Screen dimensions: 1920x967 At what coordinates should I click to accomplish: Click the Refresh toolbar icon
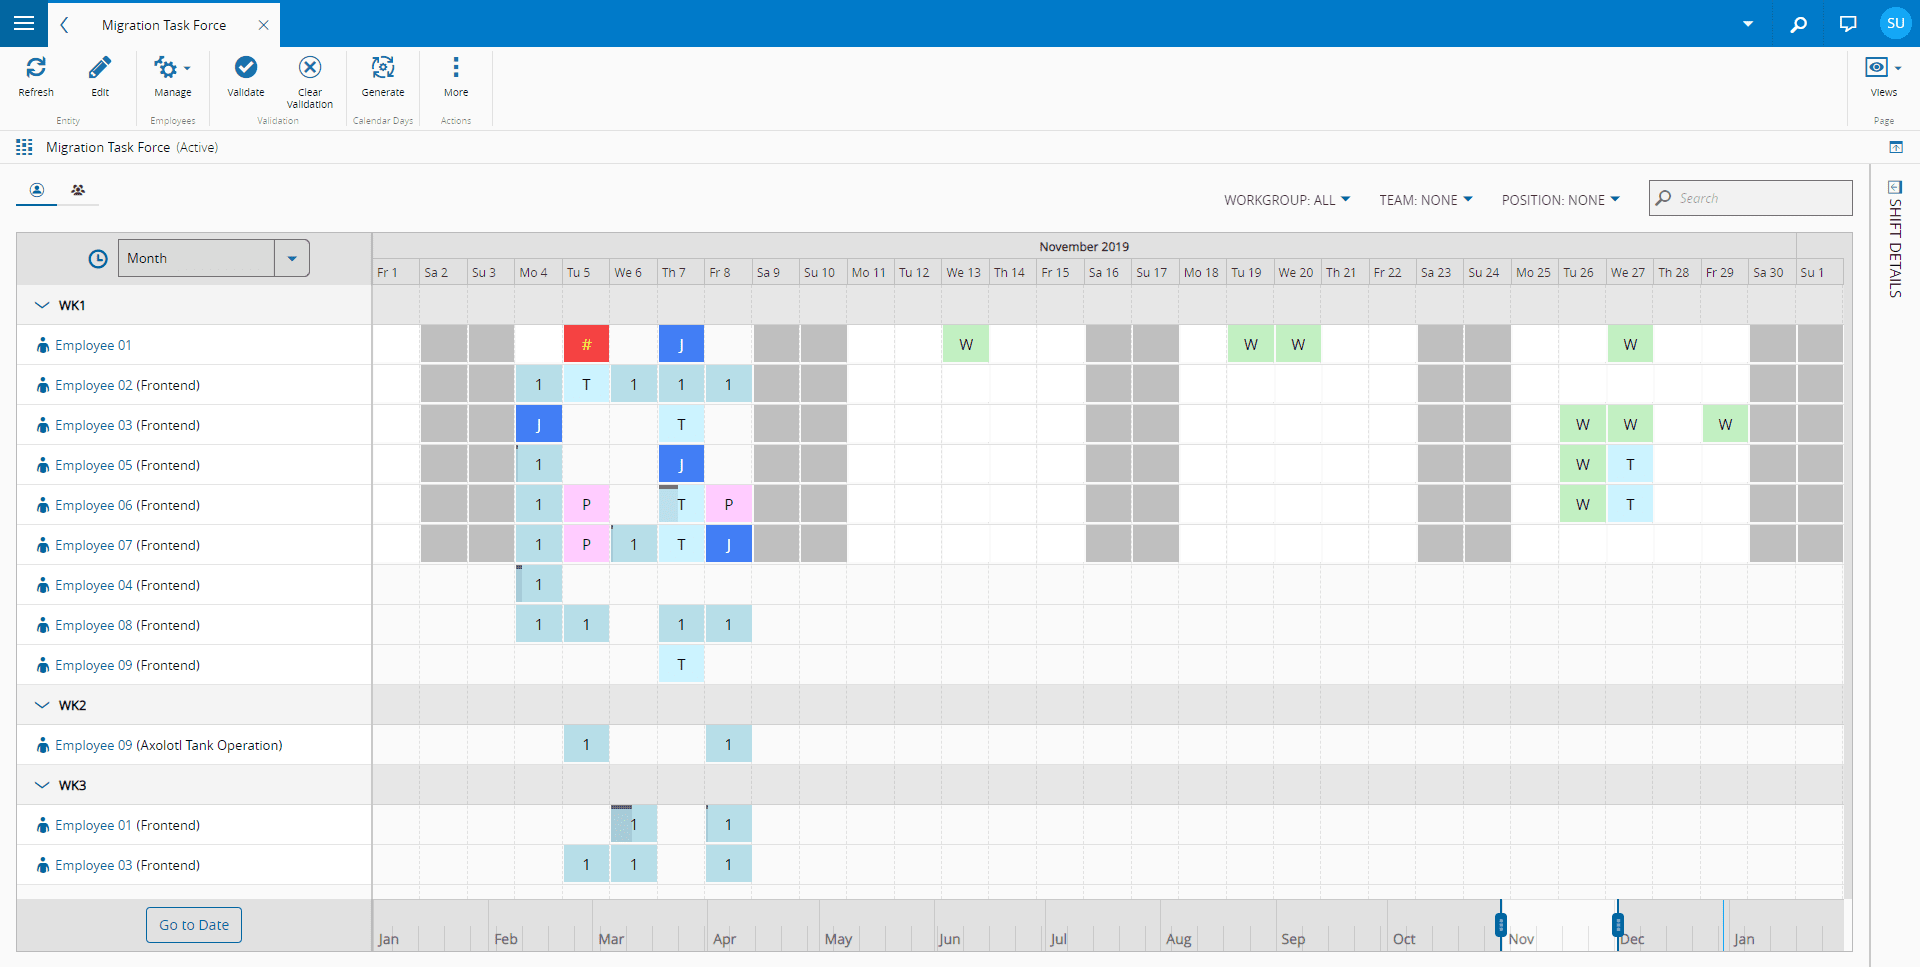coord(36,68)
